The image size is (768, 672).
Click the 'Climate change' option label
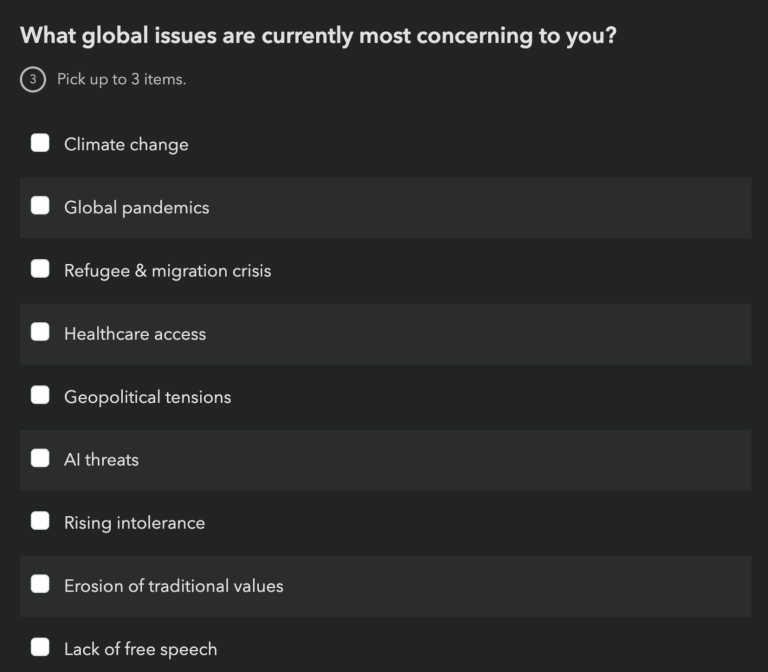point(126,144)
